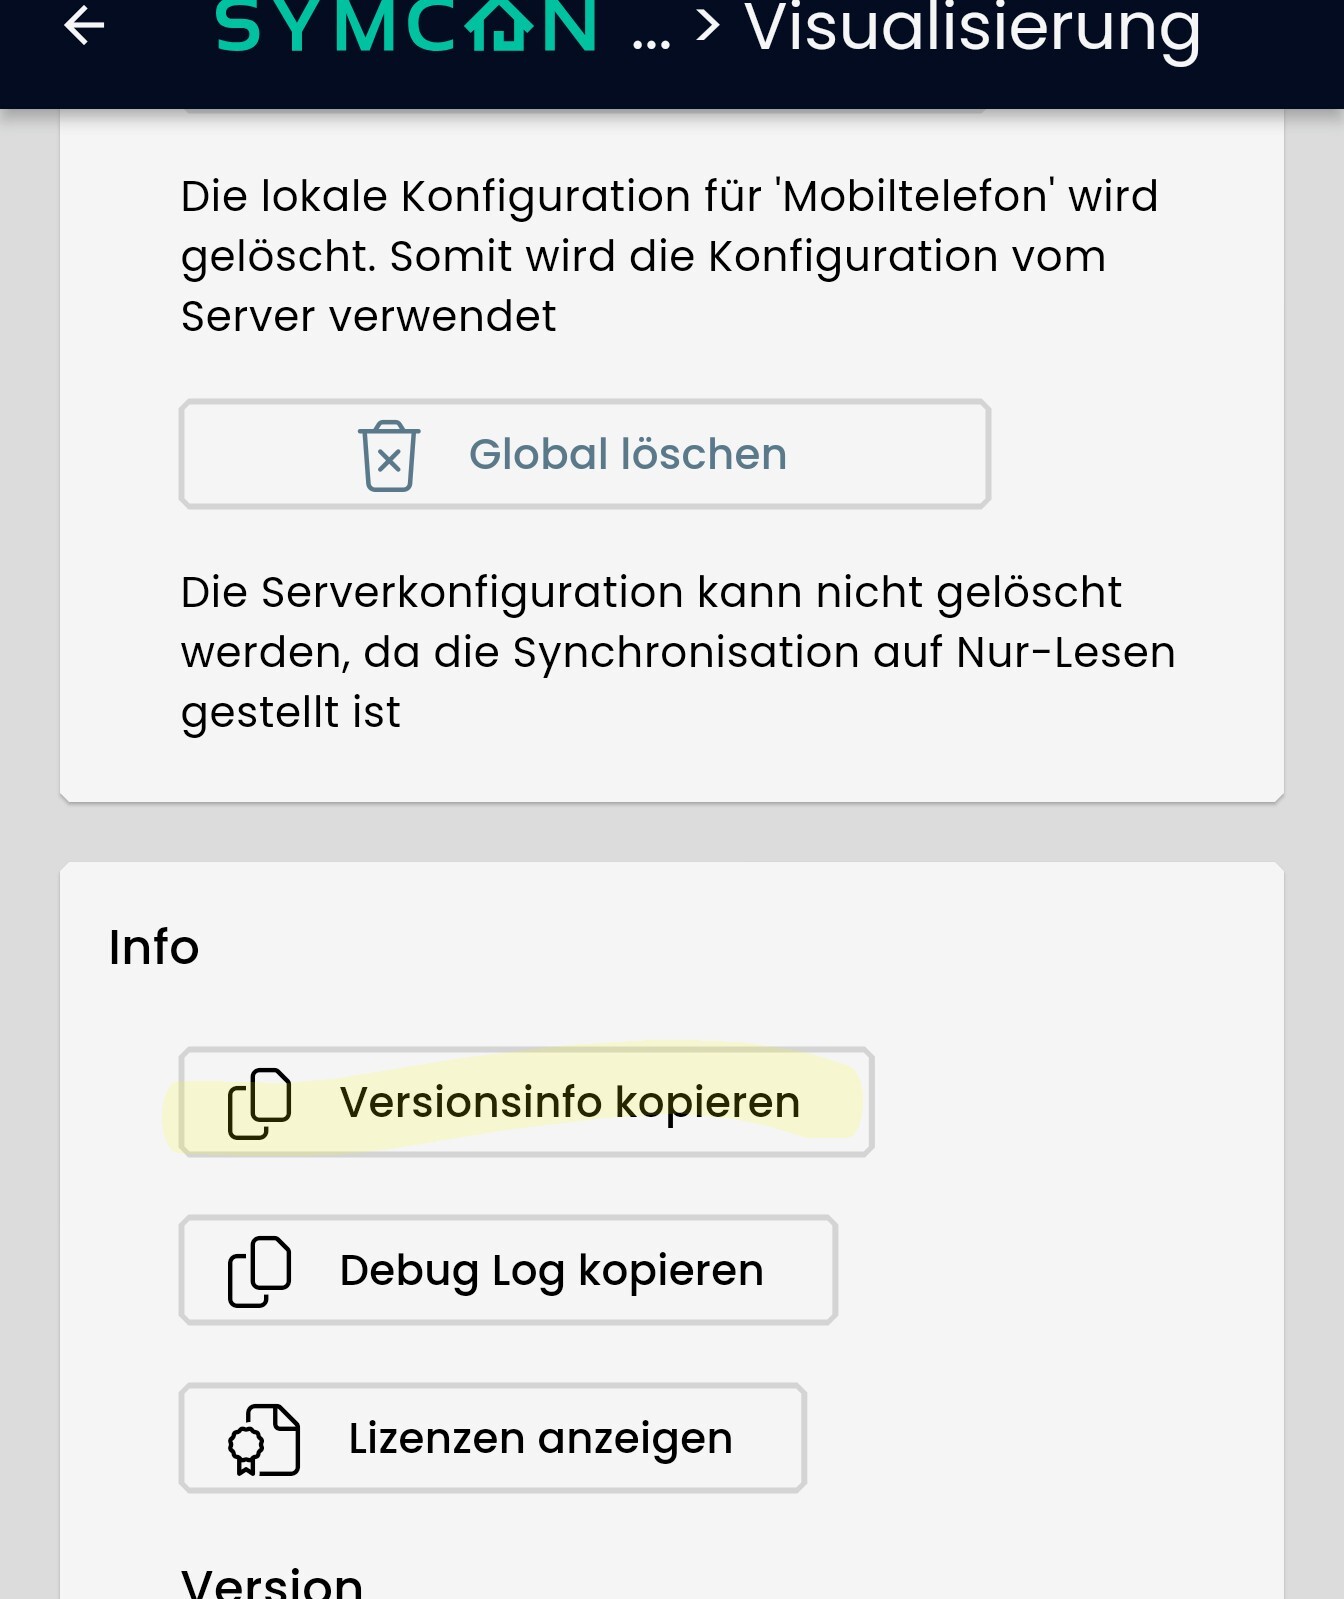Tap the 'Server verwendet' text line
The image size is (1344, 1599).
368,317
